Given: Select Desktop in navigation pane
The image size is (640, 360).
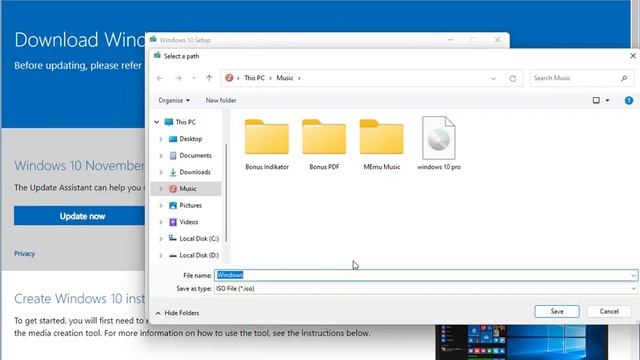Looking at the screenshot, I should coord(191,139).
